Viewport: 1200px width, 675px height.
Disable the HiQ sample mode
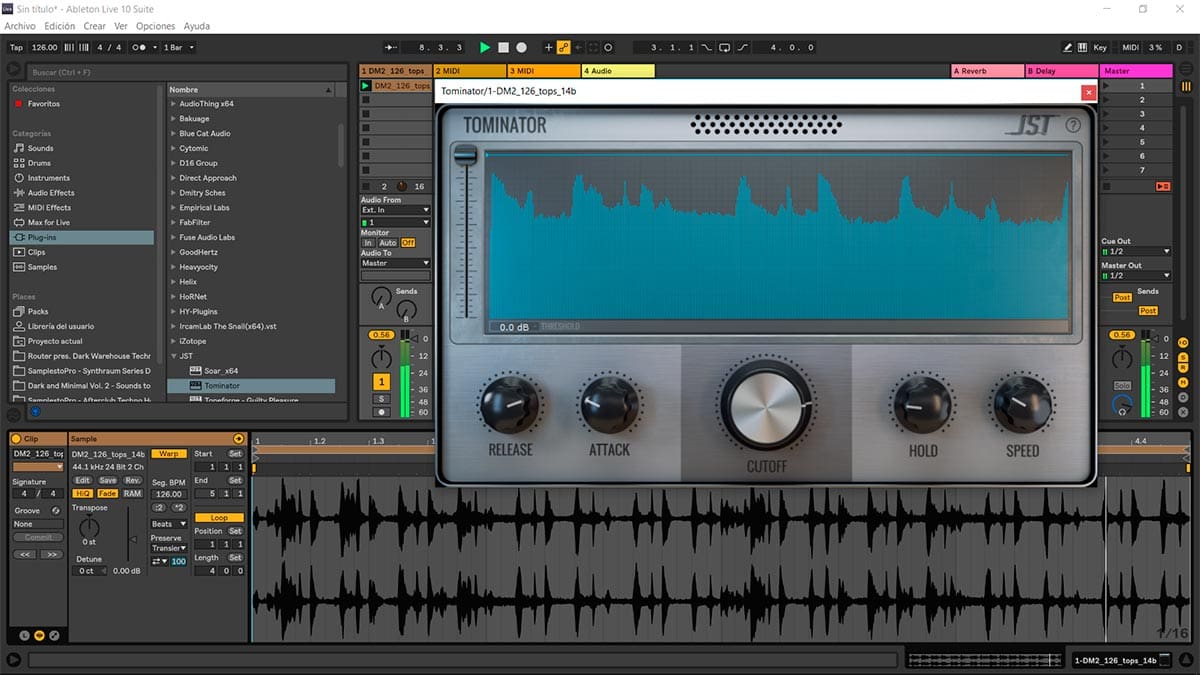[x=83, y=493]
